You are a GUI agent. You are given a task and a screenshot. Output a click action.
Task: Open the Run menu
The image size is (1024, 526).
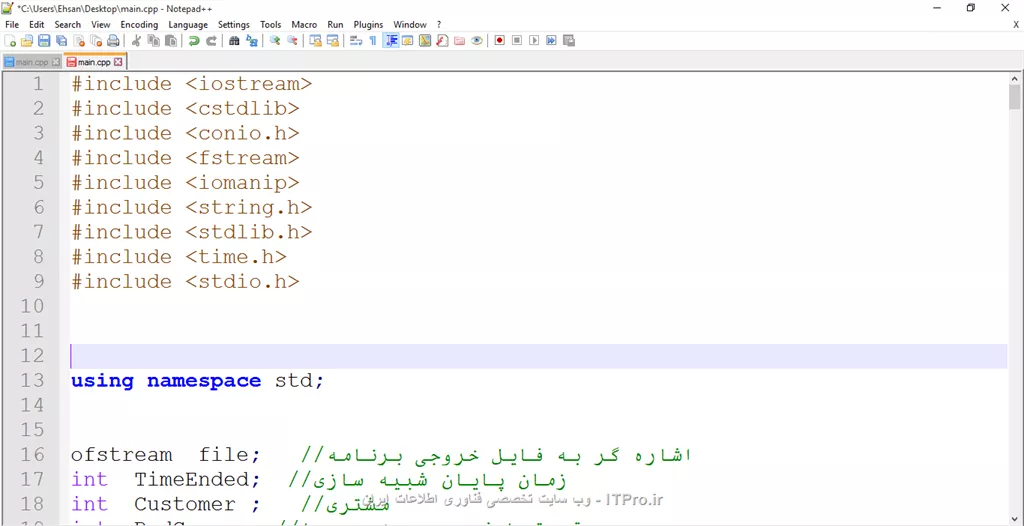pos(335,25)
